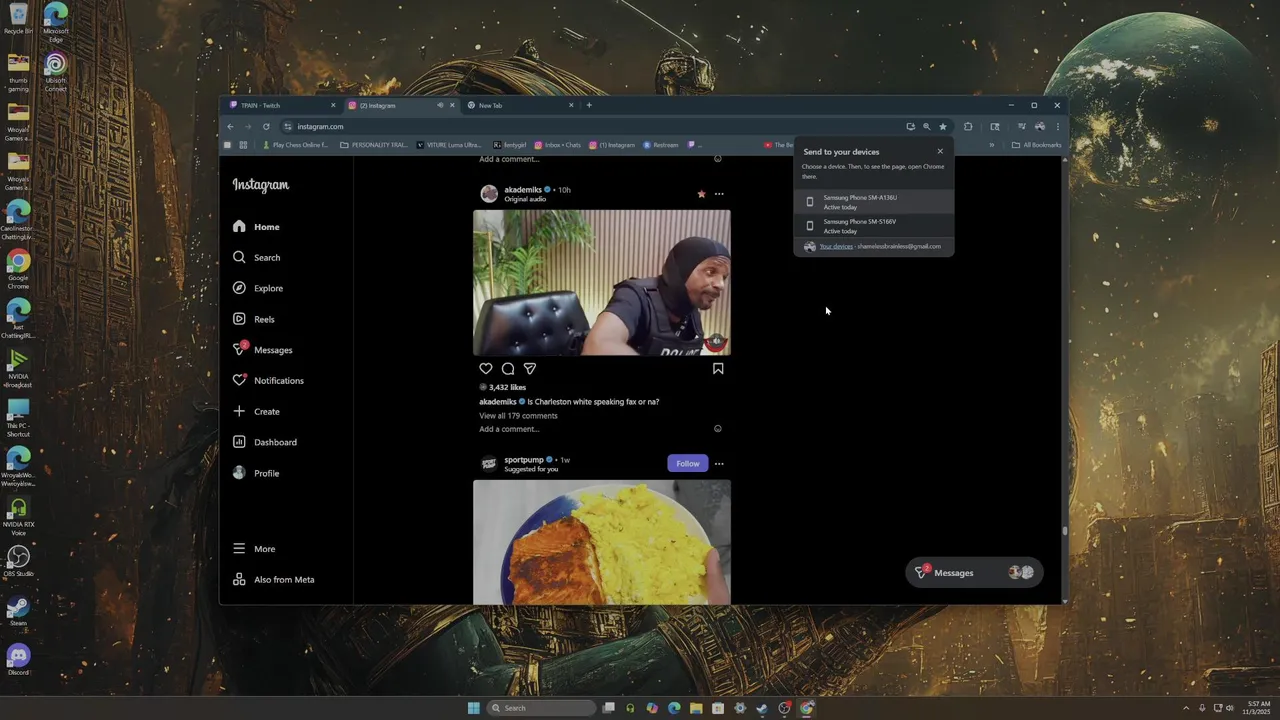
Task: Expand hidden bookmarks chevron
Action: point(992,145)
